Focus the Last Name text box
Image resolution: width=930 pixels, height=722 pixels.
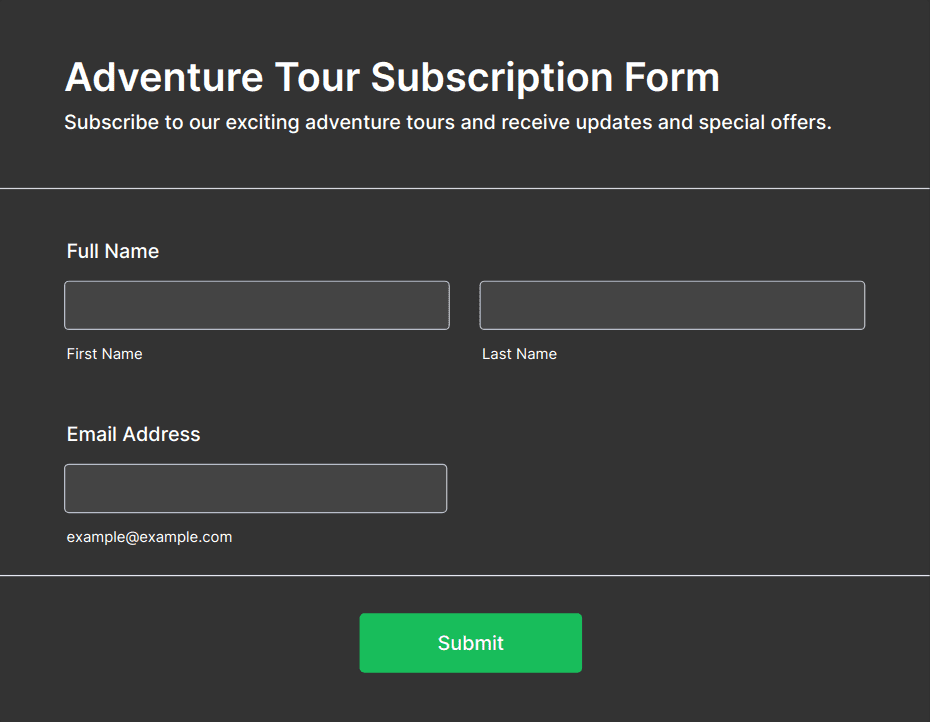tap(672, 306)
